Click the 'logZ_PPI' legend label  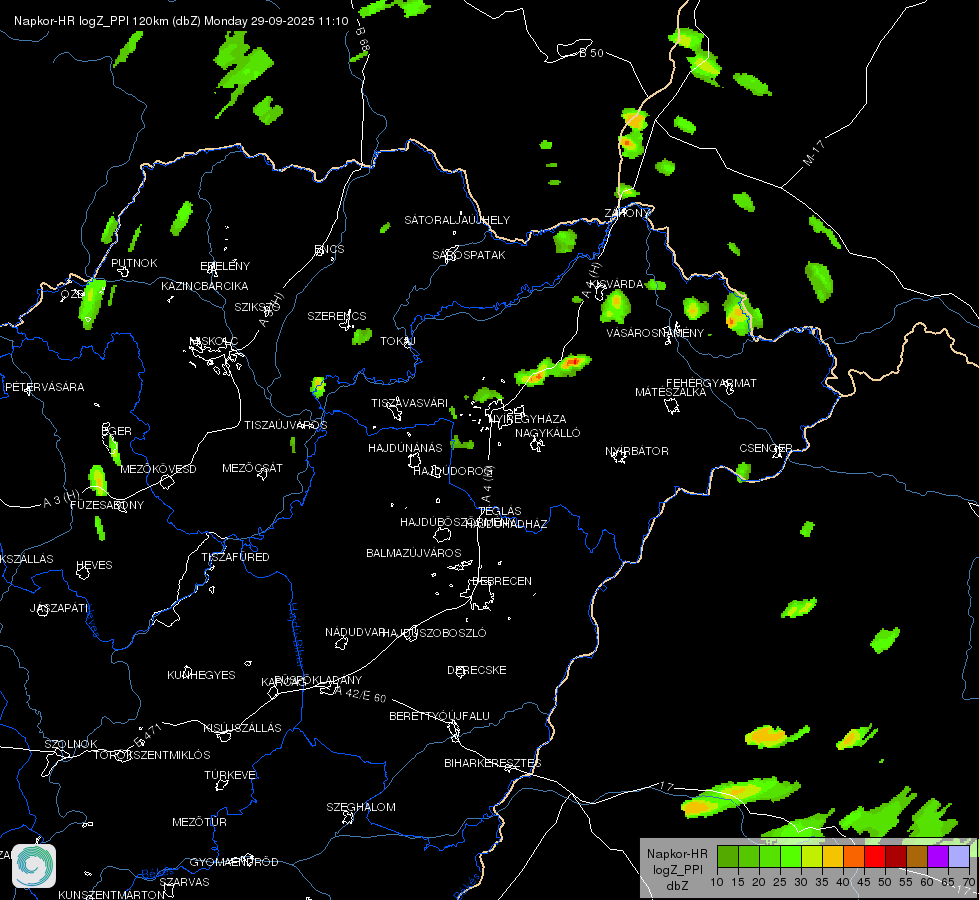pyautogui.click(x=677, y=870)
